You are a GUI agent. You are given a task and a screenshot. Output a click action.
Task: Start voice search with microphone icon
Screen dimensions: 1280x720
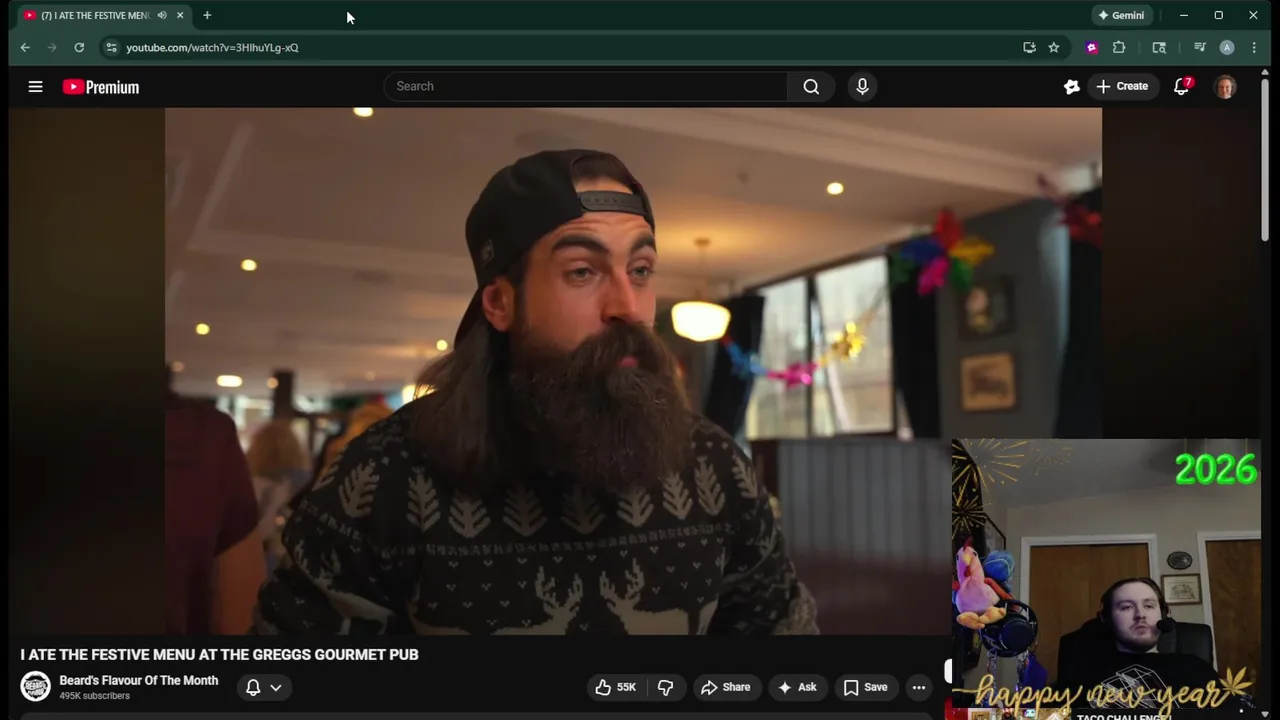pos(862,87)
